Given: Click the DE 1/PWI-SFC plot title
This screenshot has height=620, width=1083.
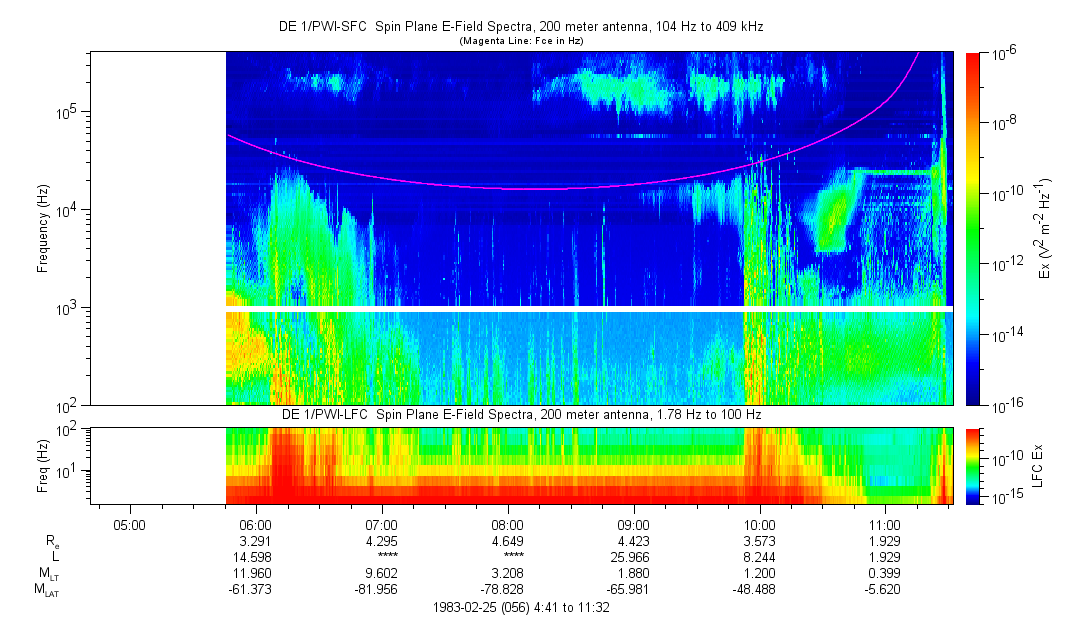Looking at the screenshot, I should (520, 28).
